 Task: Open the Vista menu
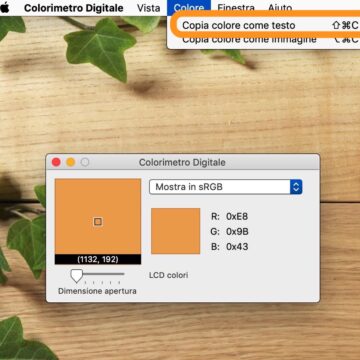[x=148, y=8]
